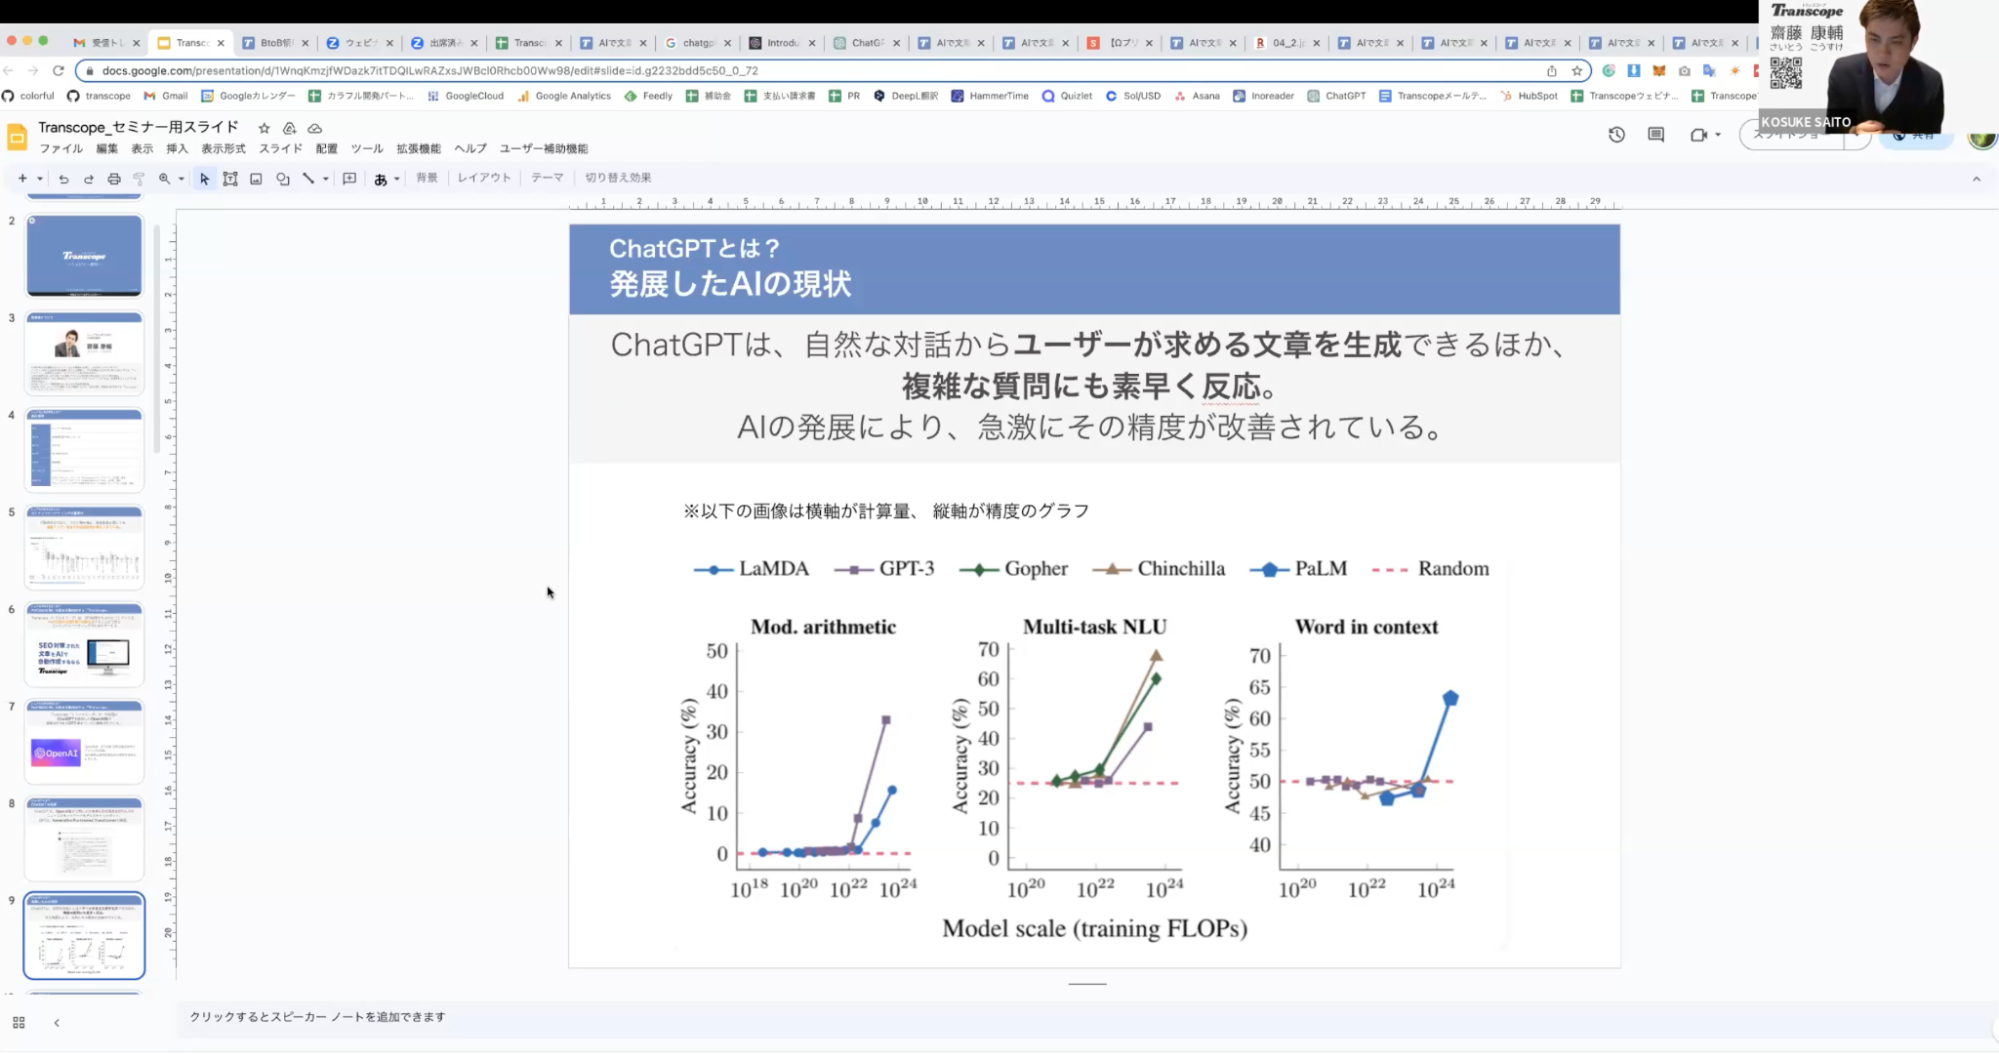The image size is (1999, 1054).
Task: Expand the Zoom level dropdown arrow
Action: click(181, 178)
